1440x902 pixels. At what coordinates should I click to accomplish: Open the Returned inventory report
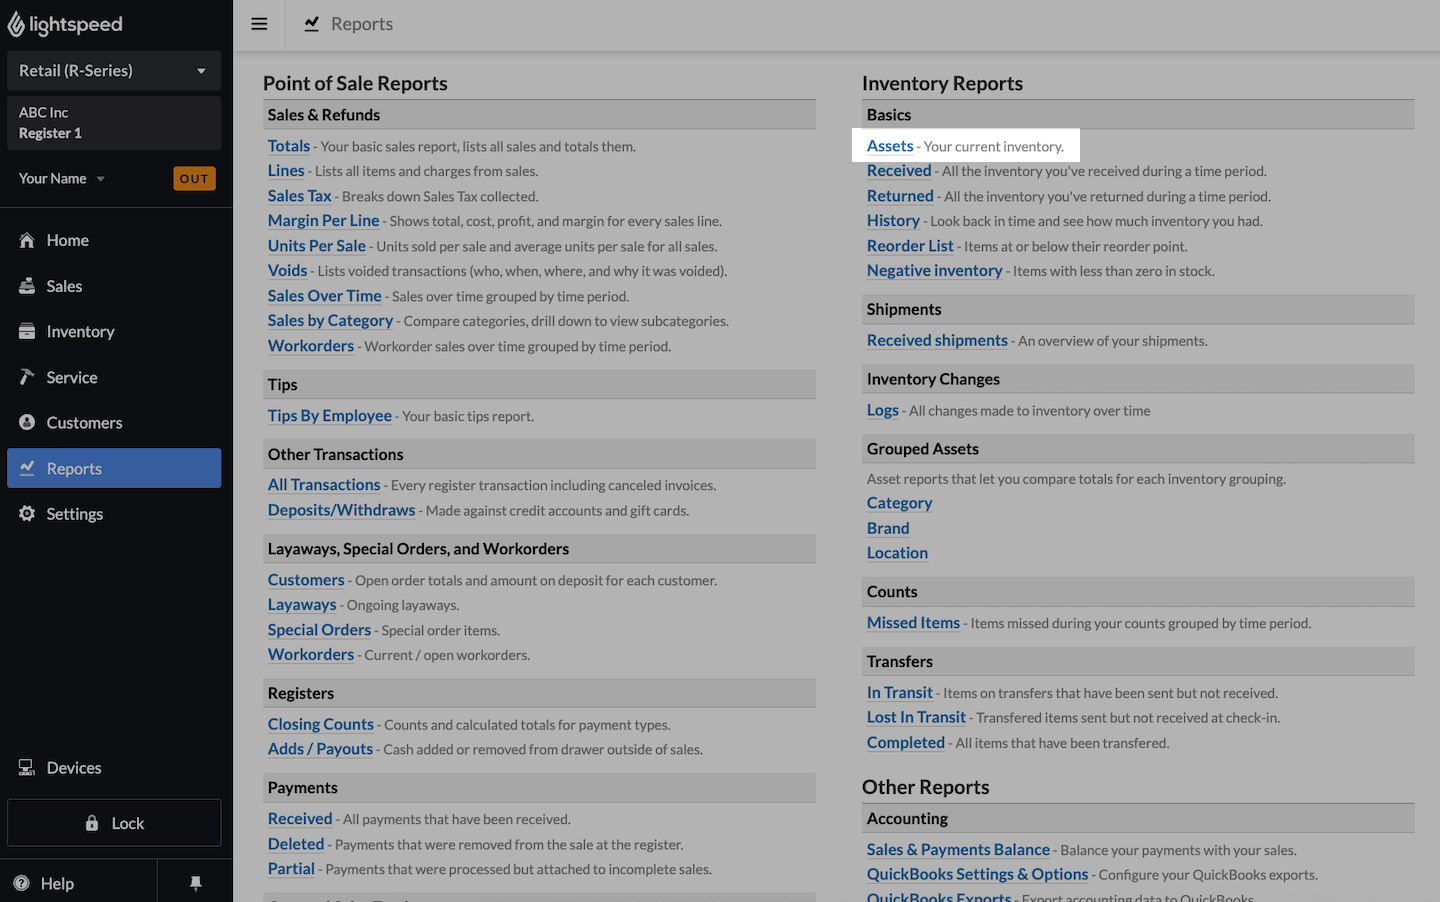900,196
